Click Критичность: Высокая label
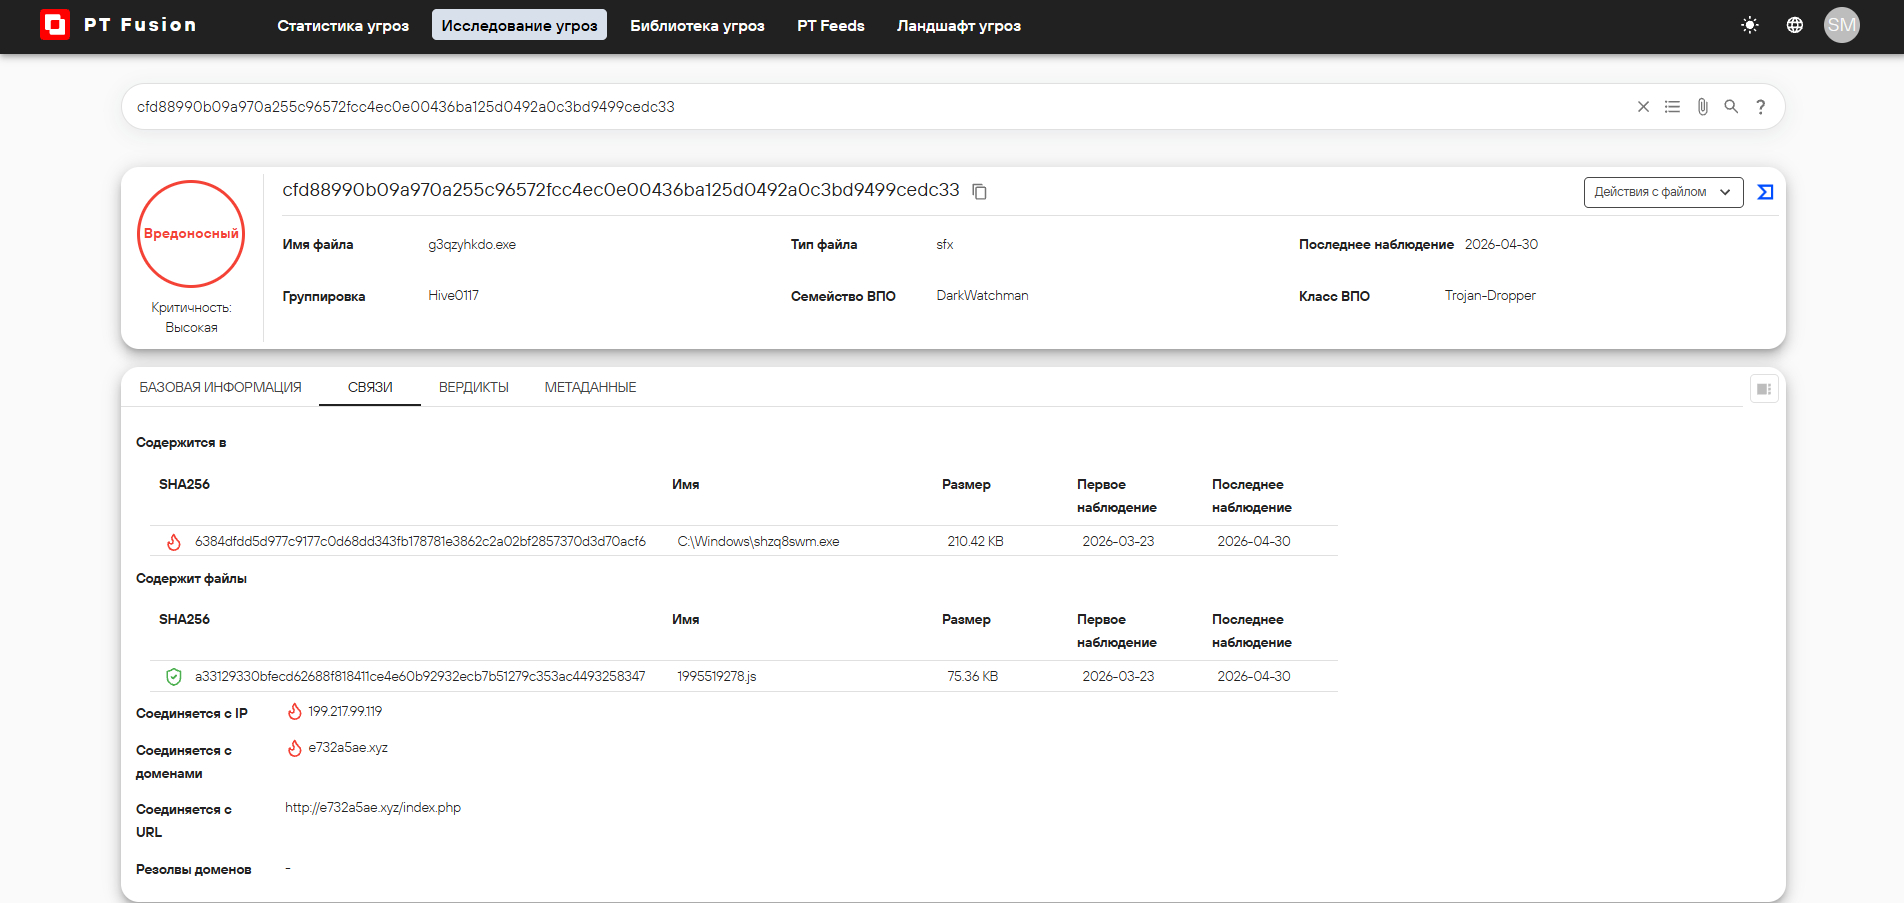Screen dimensions: 1904x903 (191, 317)
